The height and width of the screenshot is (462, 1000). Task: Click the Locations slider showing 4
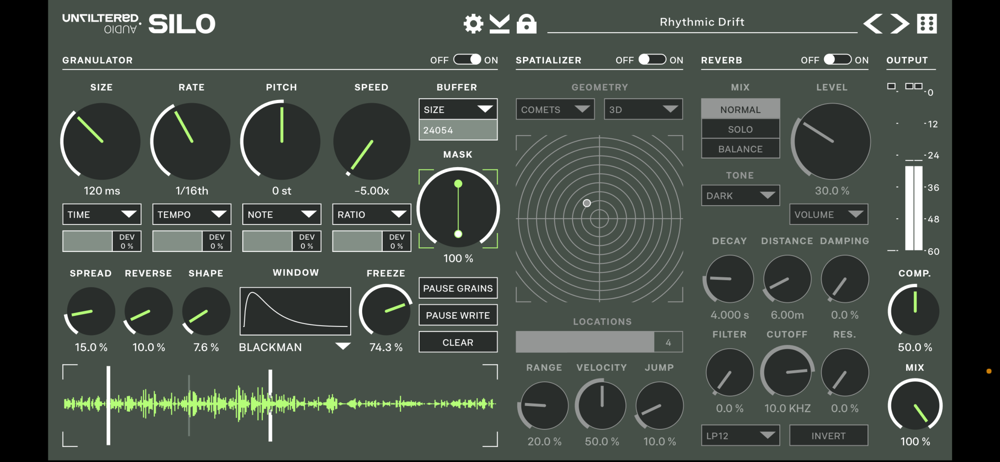coord(599,341)
